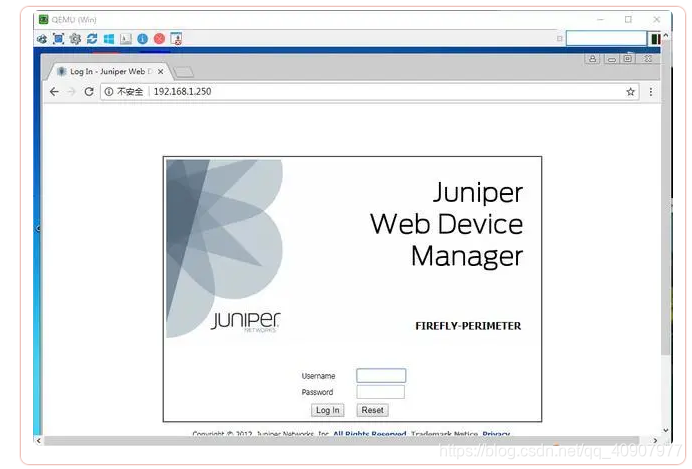
Task: Bookmark page with the star icon
Action: 630,92
